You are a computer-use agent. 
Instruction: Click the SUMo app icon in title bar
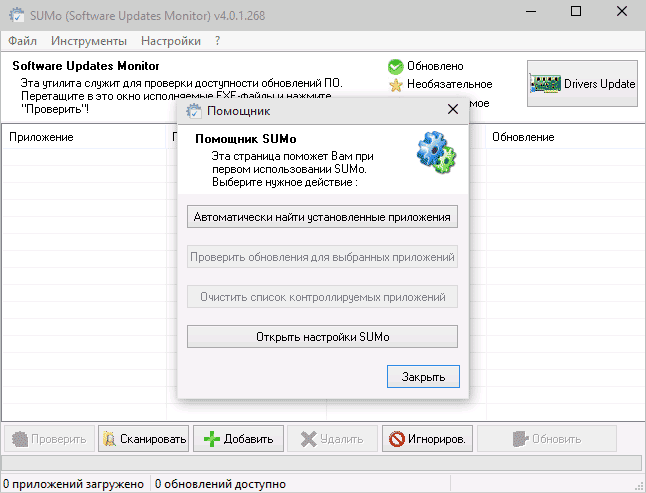(x=16, y=15)
